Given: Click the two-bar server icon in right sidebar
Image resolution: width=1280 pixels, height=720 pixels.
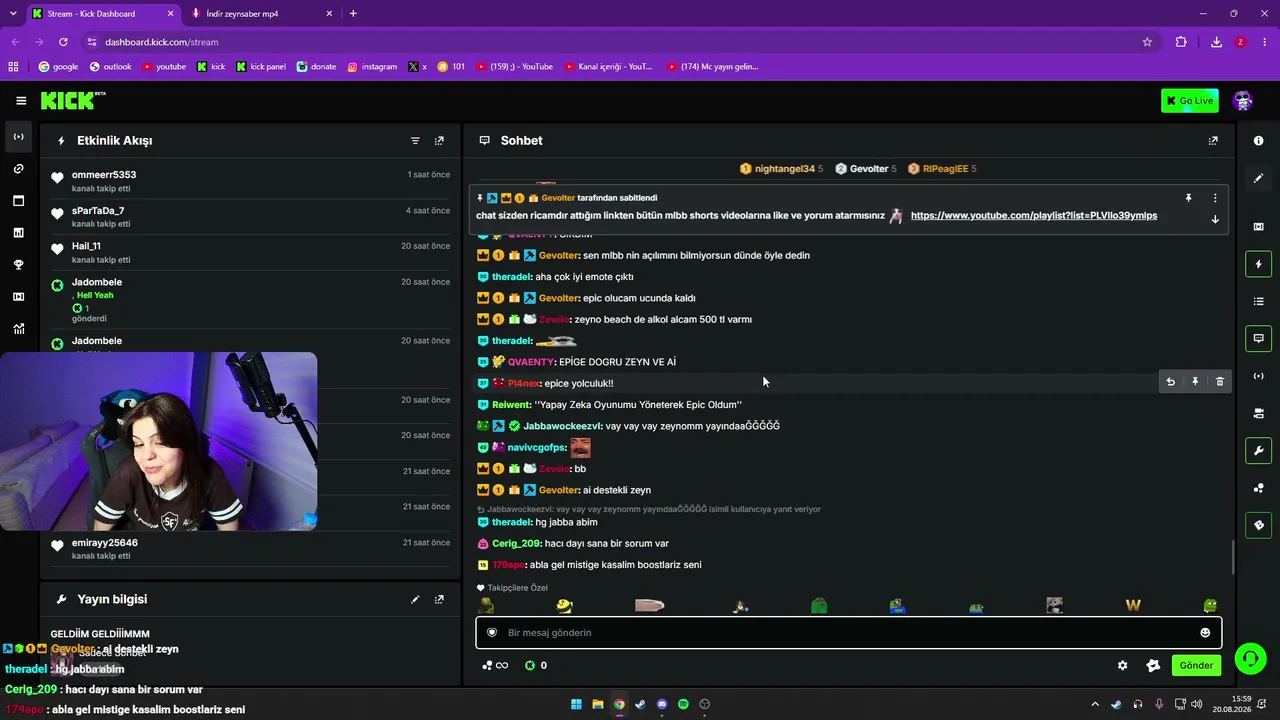Looking at the screenshot, I should coord(1258,413).
